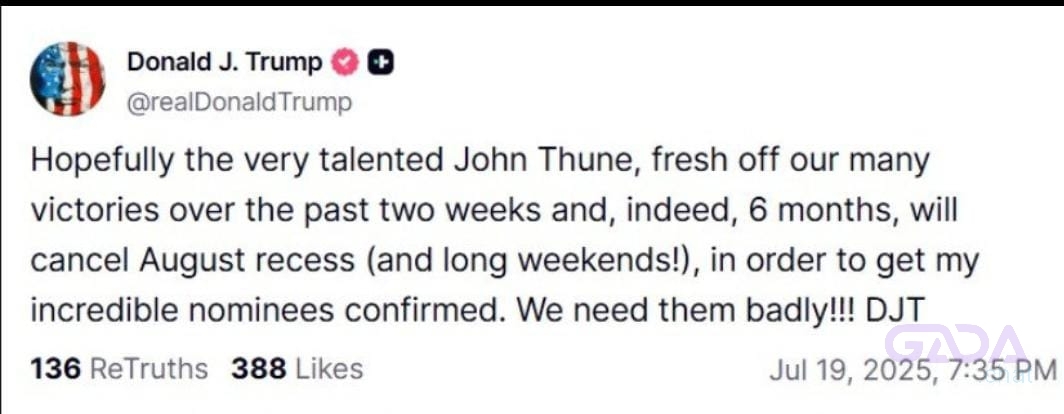
Task: Click the GADA watermark logo
Action: coord(956,344)
